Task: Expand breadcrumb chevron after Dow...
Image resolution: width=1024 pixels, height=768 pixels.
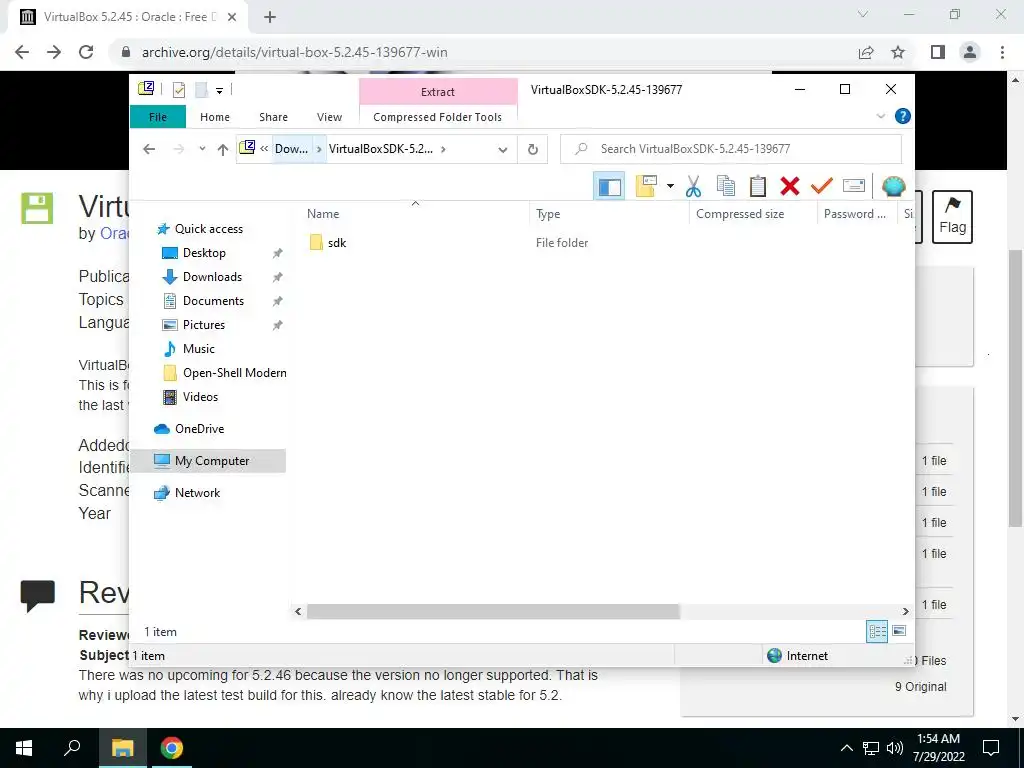Action: pyautogui.click(x=319, y=149)
